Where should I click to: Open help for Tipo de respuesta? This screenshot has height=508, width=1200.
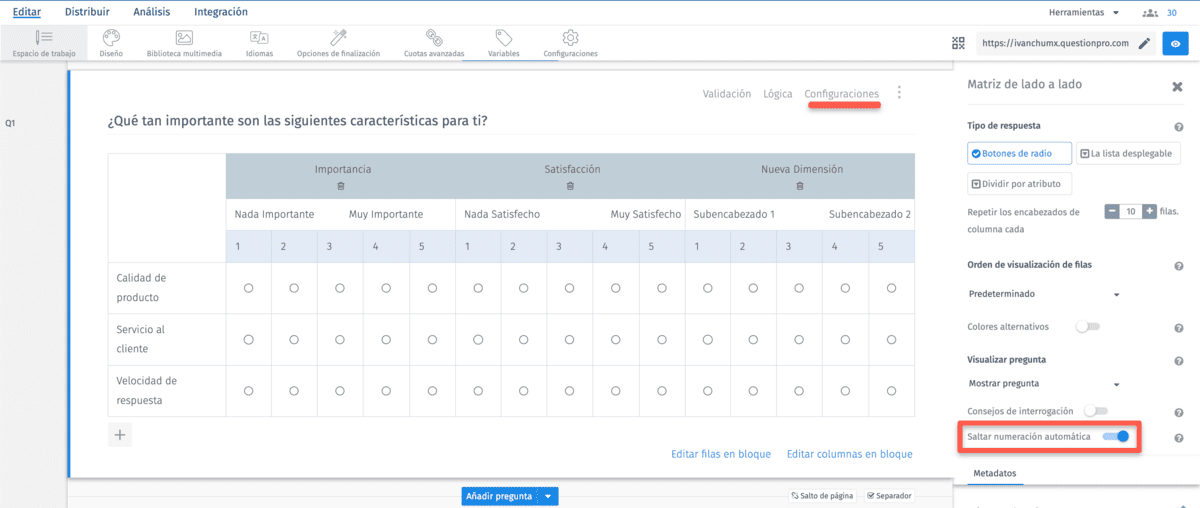pos(1178,127)
